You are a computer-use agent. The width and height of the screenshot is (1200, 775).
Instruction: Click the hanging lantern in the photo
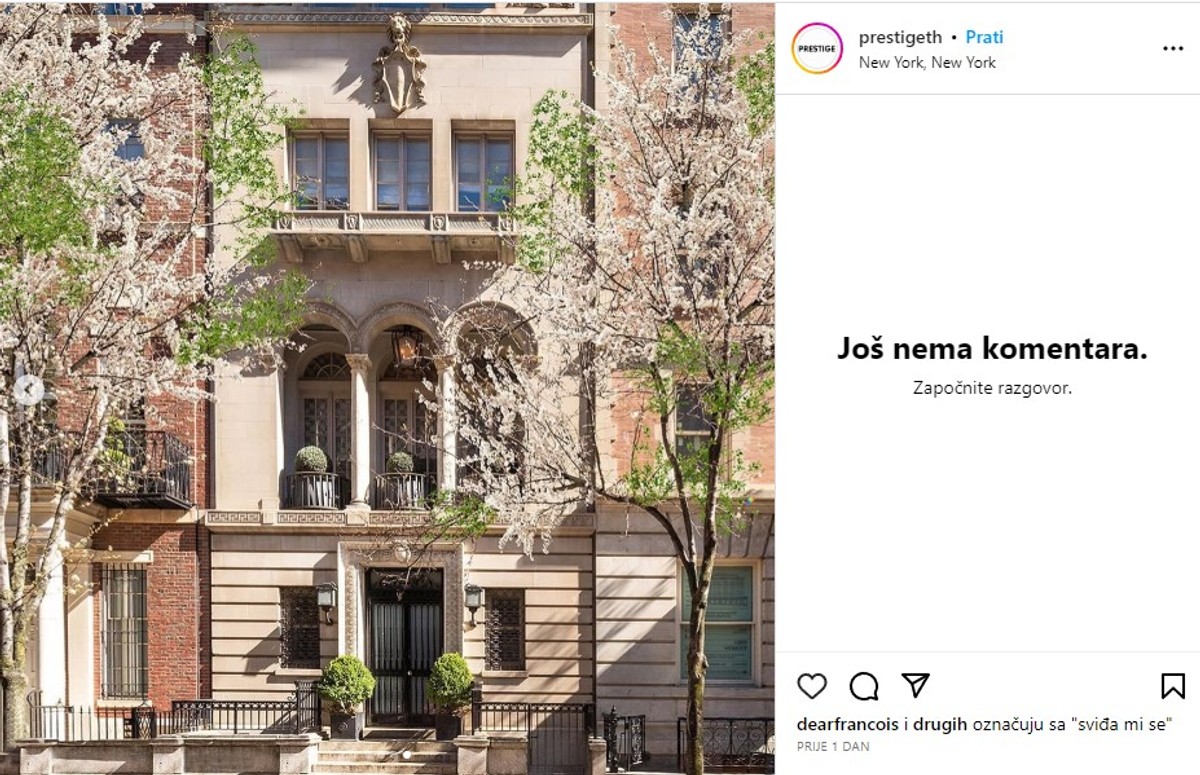[404, 345]
